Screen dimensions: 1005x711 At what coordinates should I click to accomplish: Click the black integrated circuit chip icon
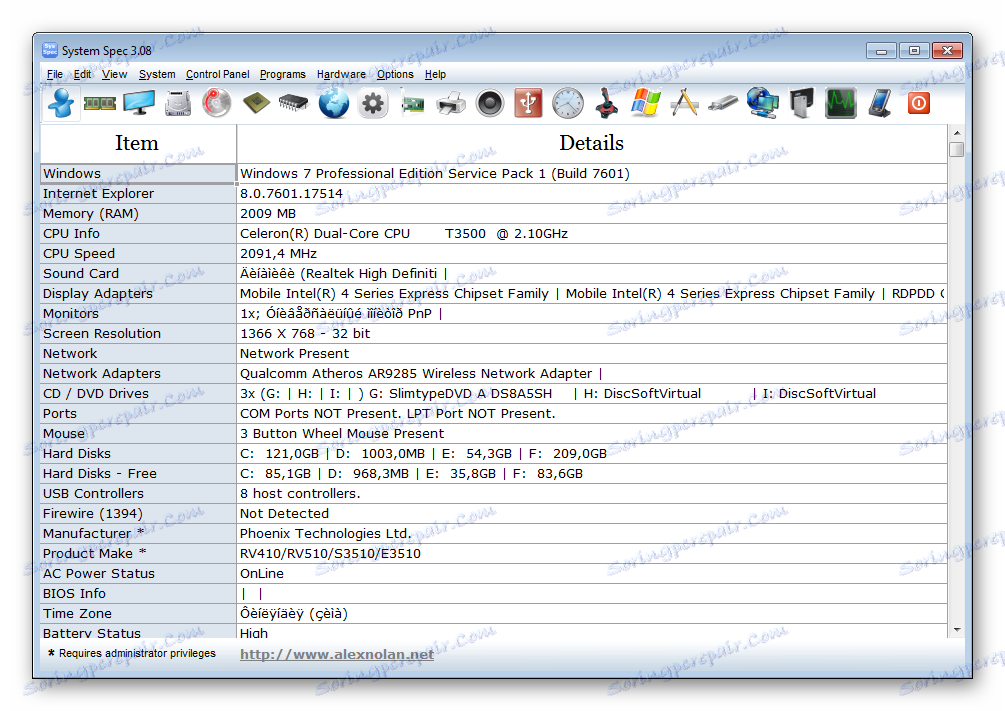coord(294,103)
